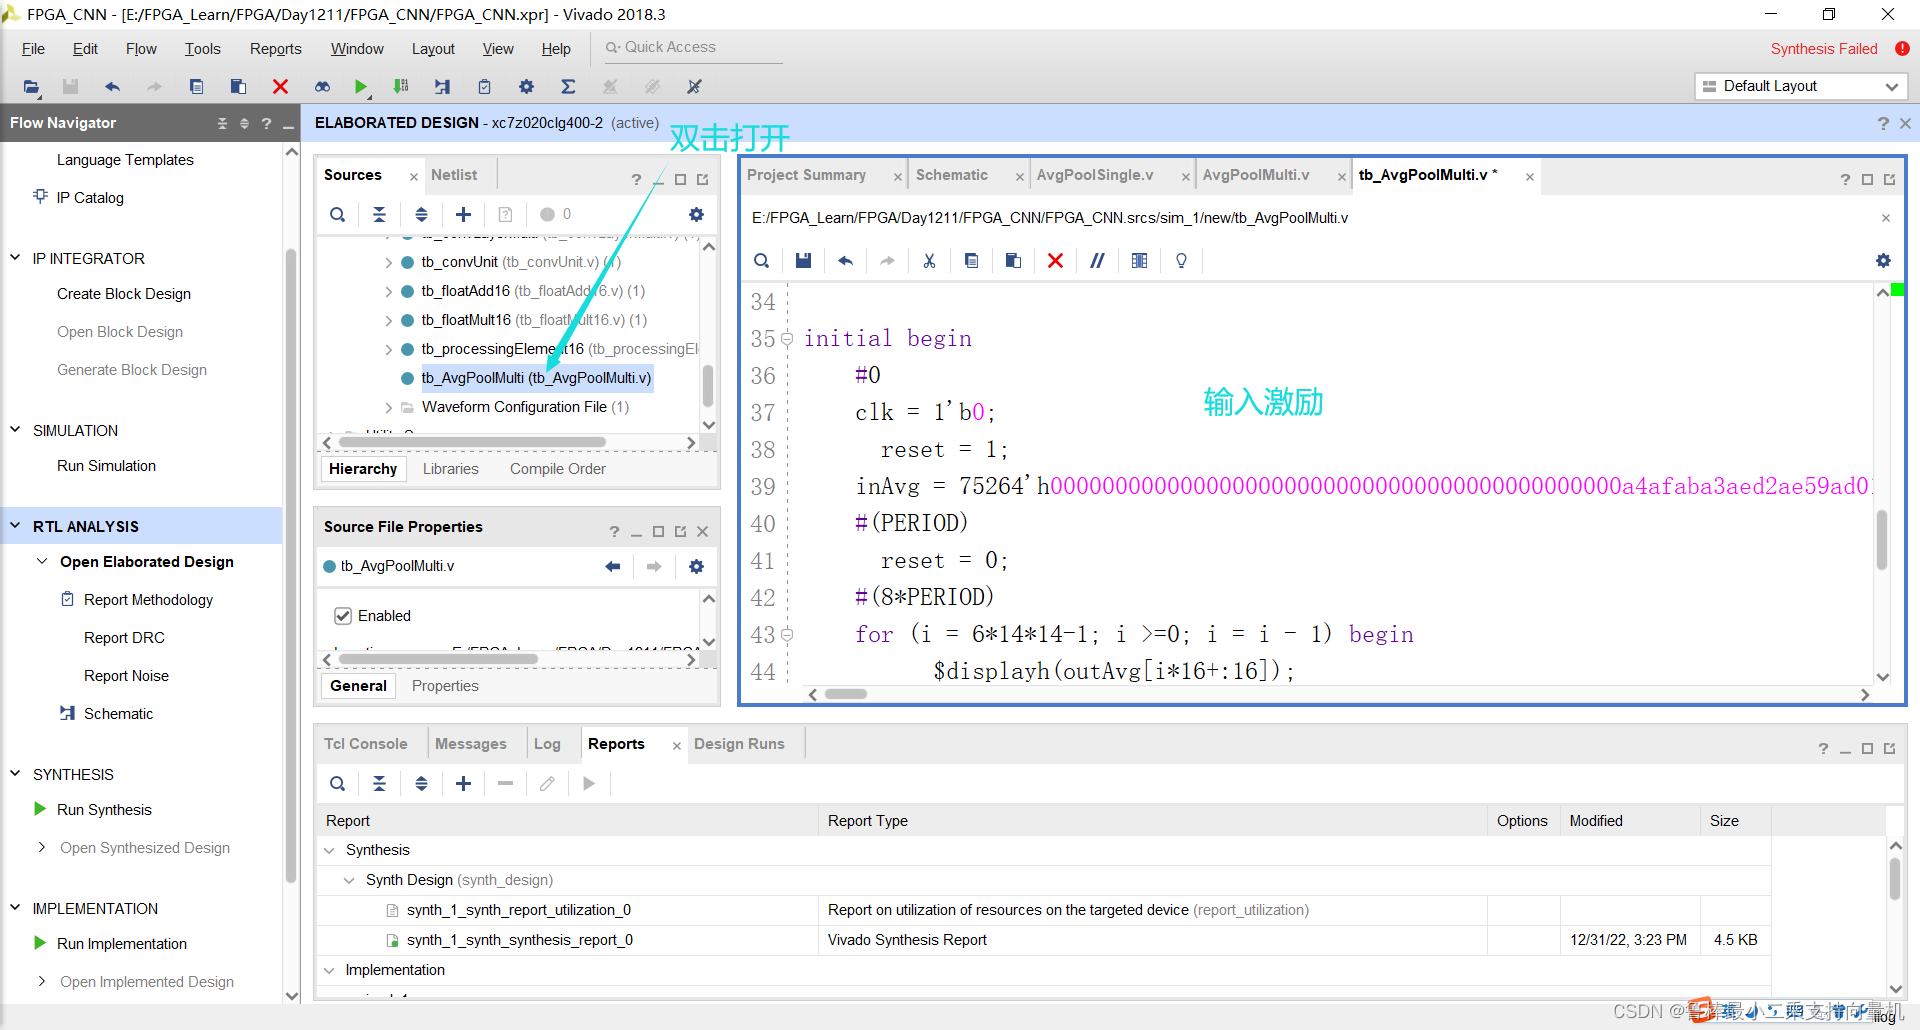Expand tb_convUnit in Sources tree
Screen dimensions: 1920x1030
point(389,262)
